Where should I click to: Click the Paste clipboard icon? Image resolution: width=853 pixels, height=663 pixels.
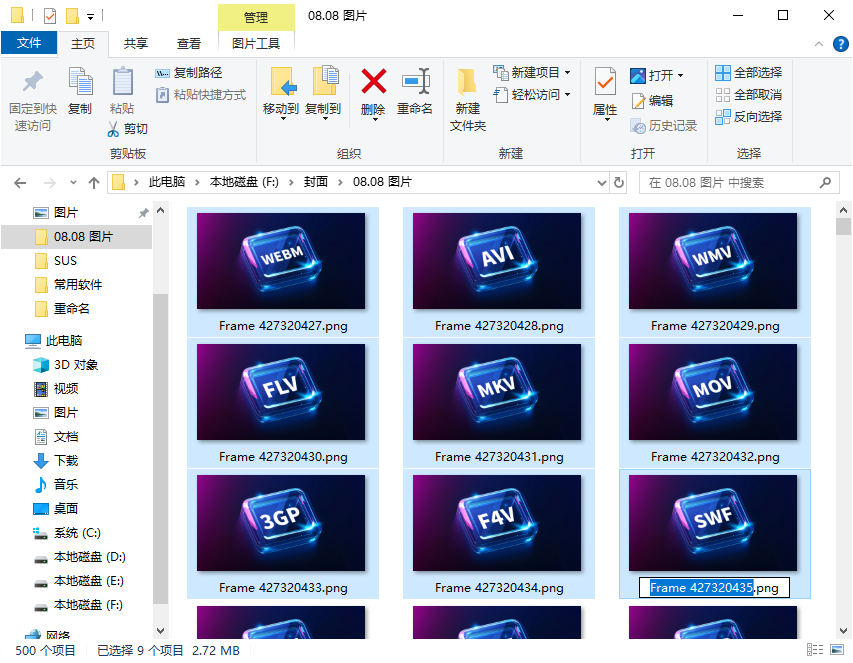coord(122,82)
